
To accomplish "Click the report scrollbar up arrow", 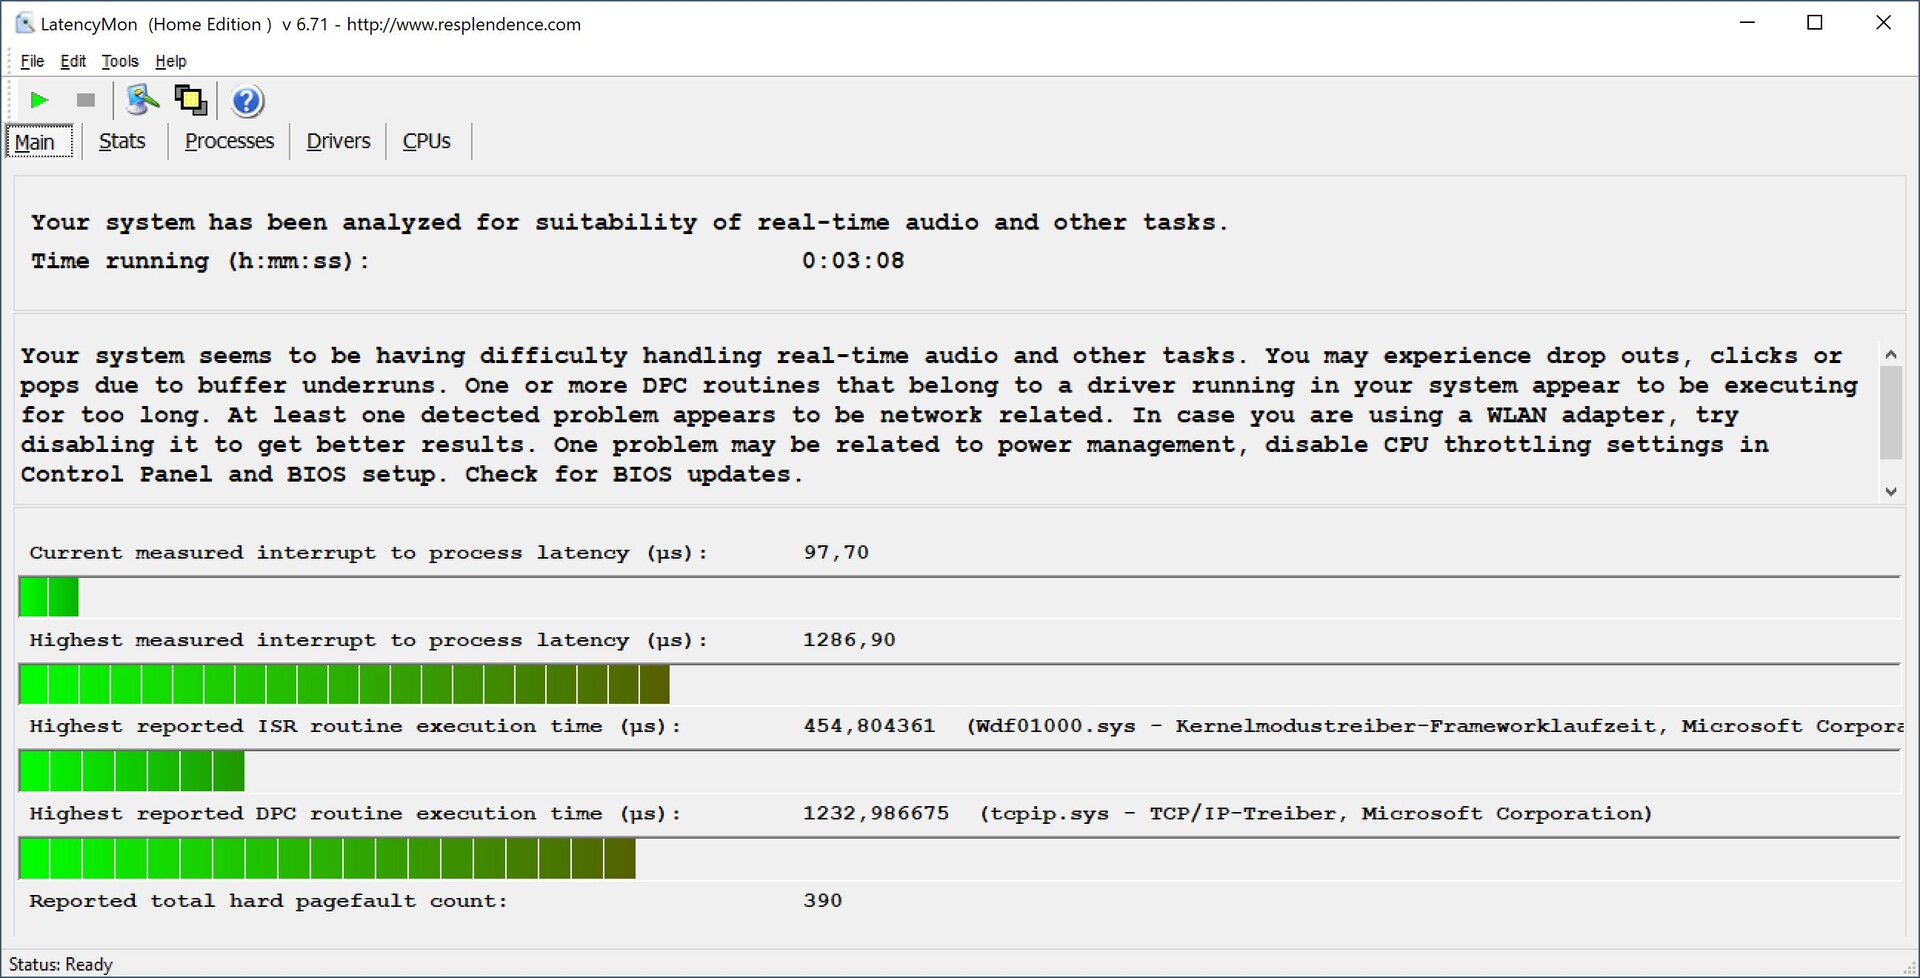I will [1890, 354].
